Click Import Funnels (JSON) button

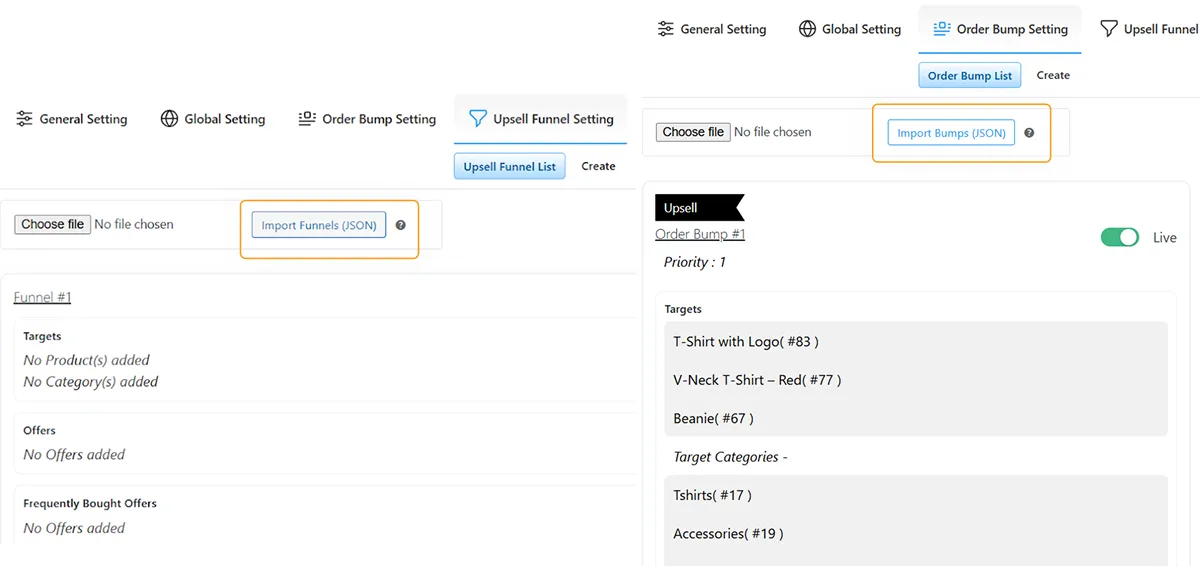[319, 225]
